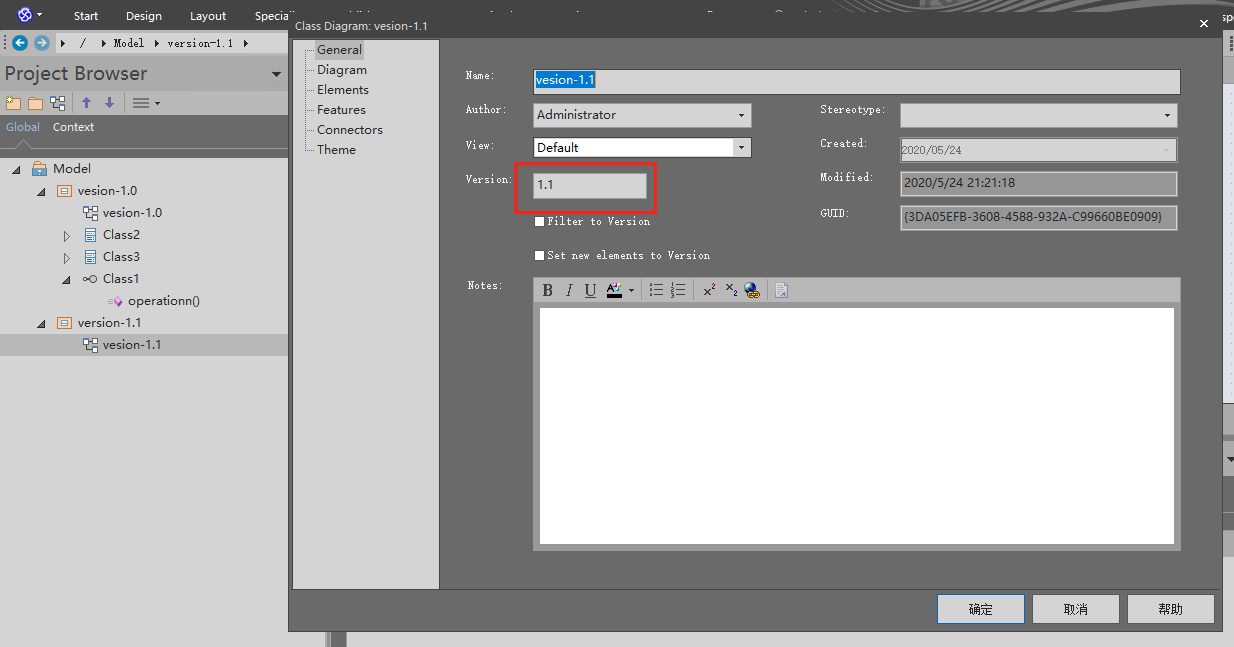Open the Start ribbon tab

point(86,16)
